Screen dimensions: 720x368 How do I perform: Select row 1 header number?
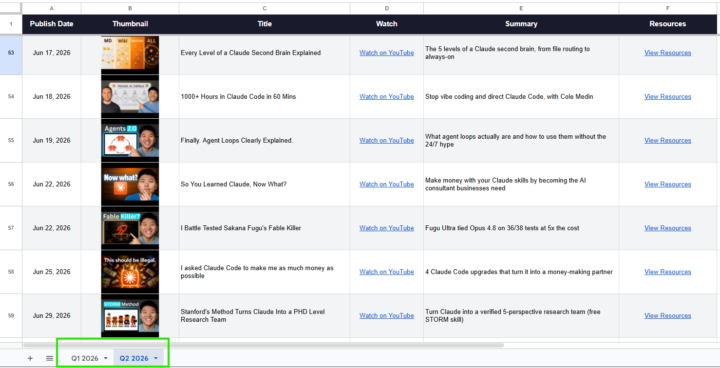(x=11, y=24)
